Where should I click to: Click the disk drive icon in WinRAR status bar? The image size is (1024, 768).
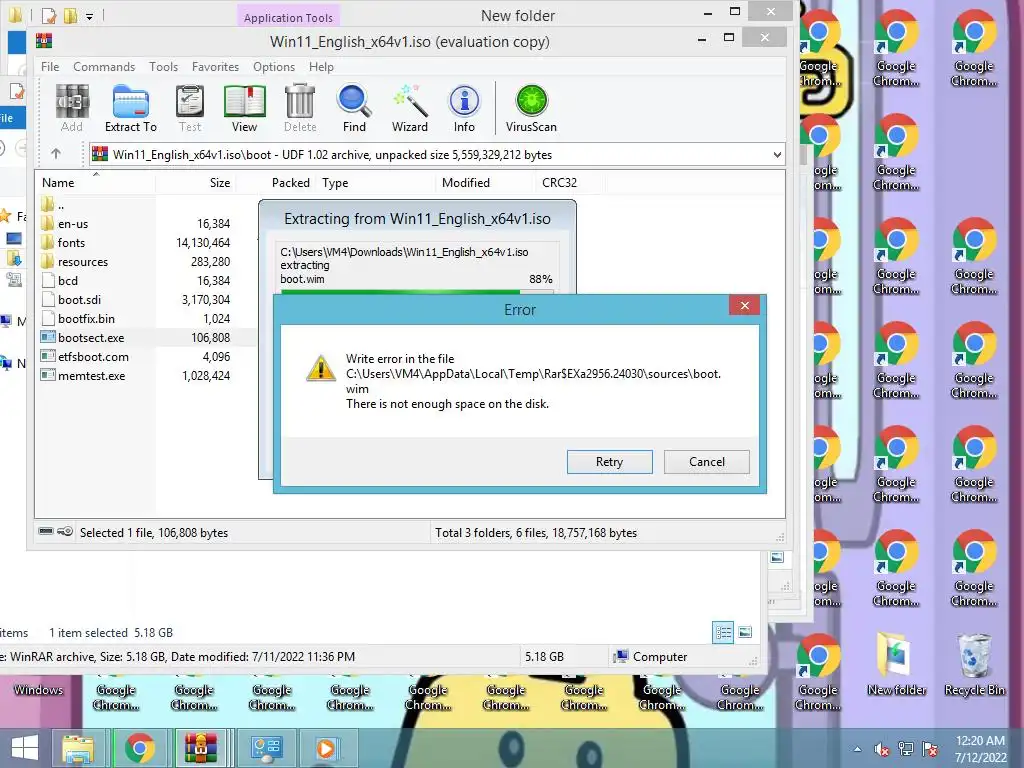[x=46, y=531]
